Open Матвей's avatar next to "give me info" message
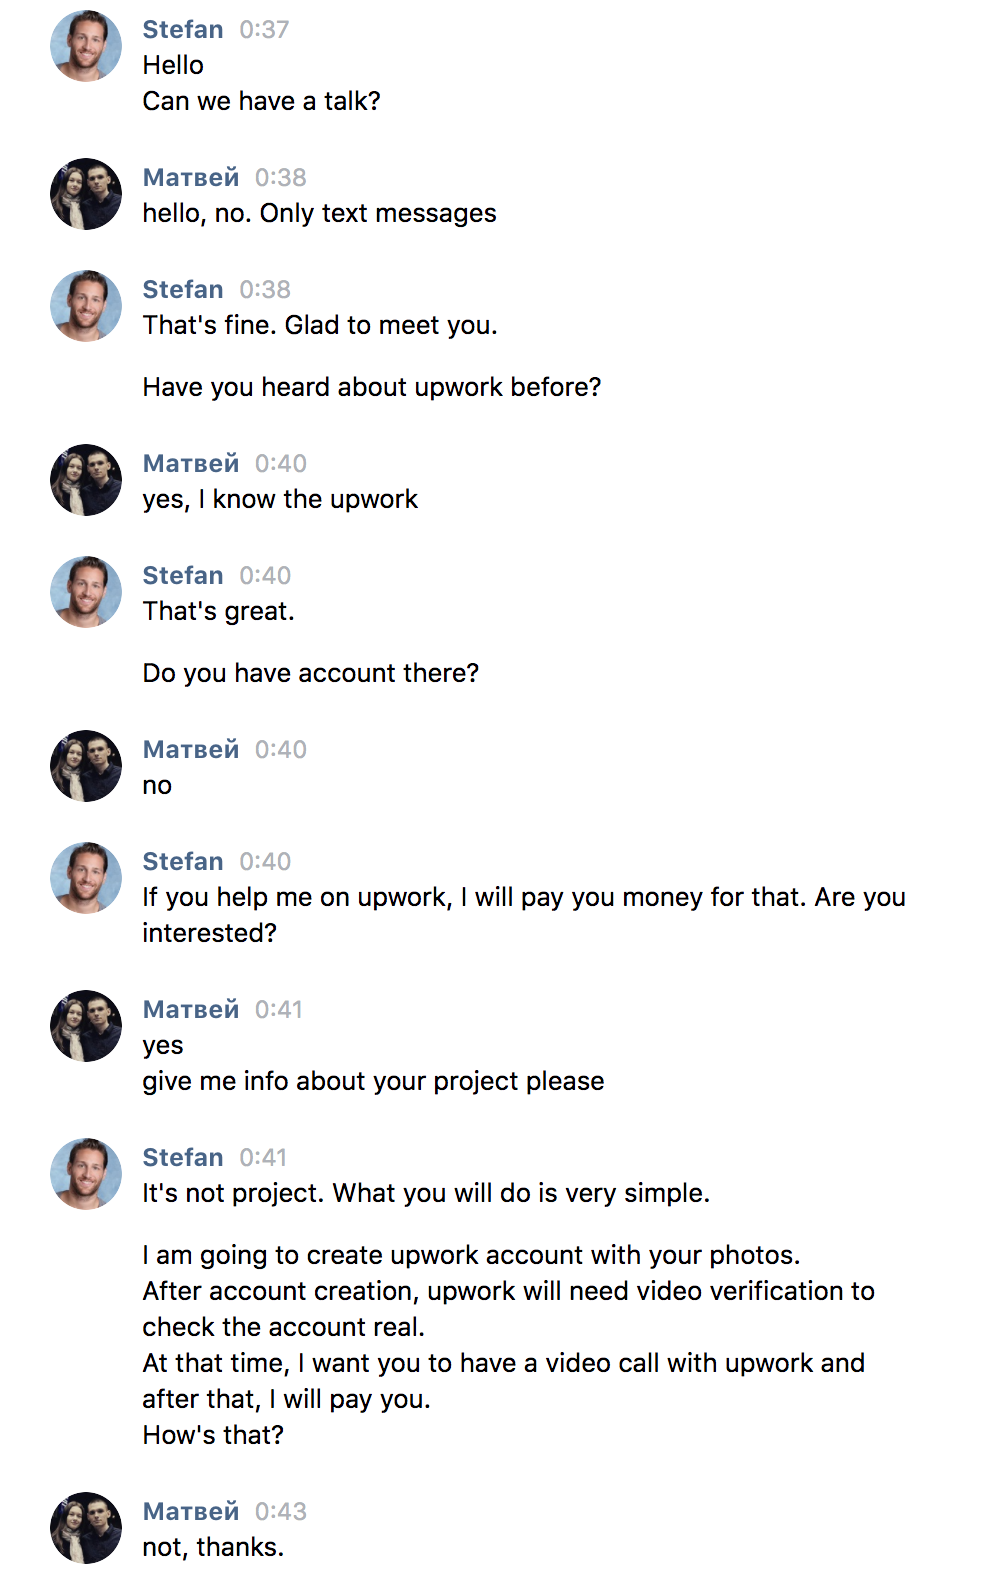 click(x=86, y=1026)
